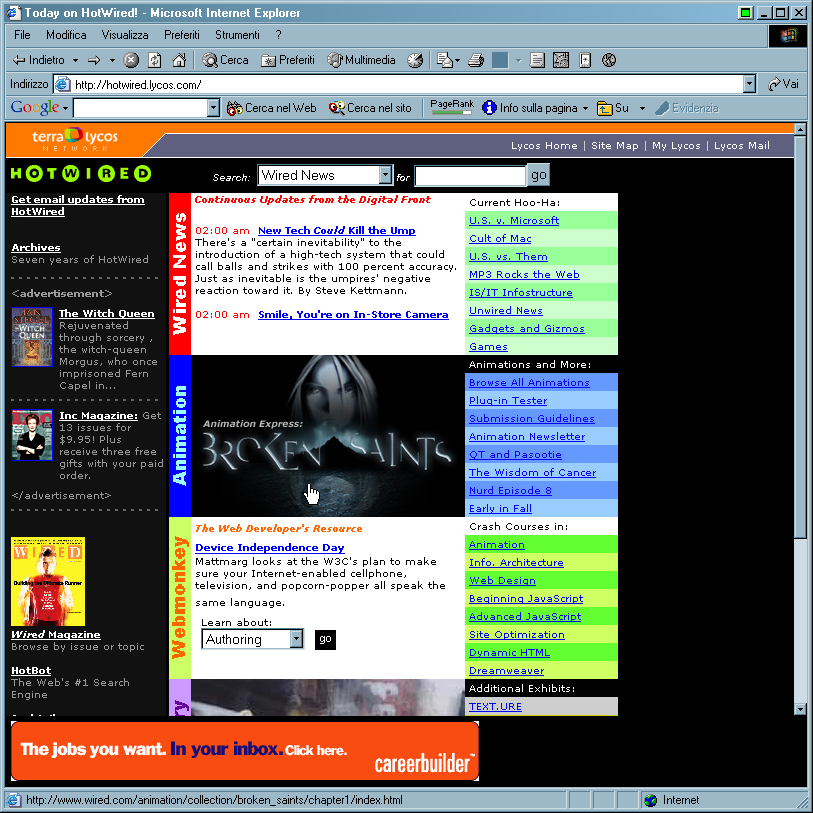Click the forward arrow button

click(94, 60)
